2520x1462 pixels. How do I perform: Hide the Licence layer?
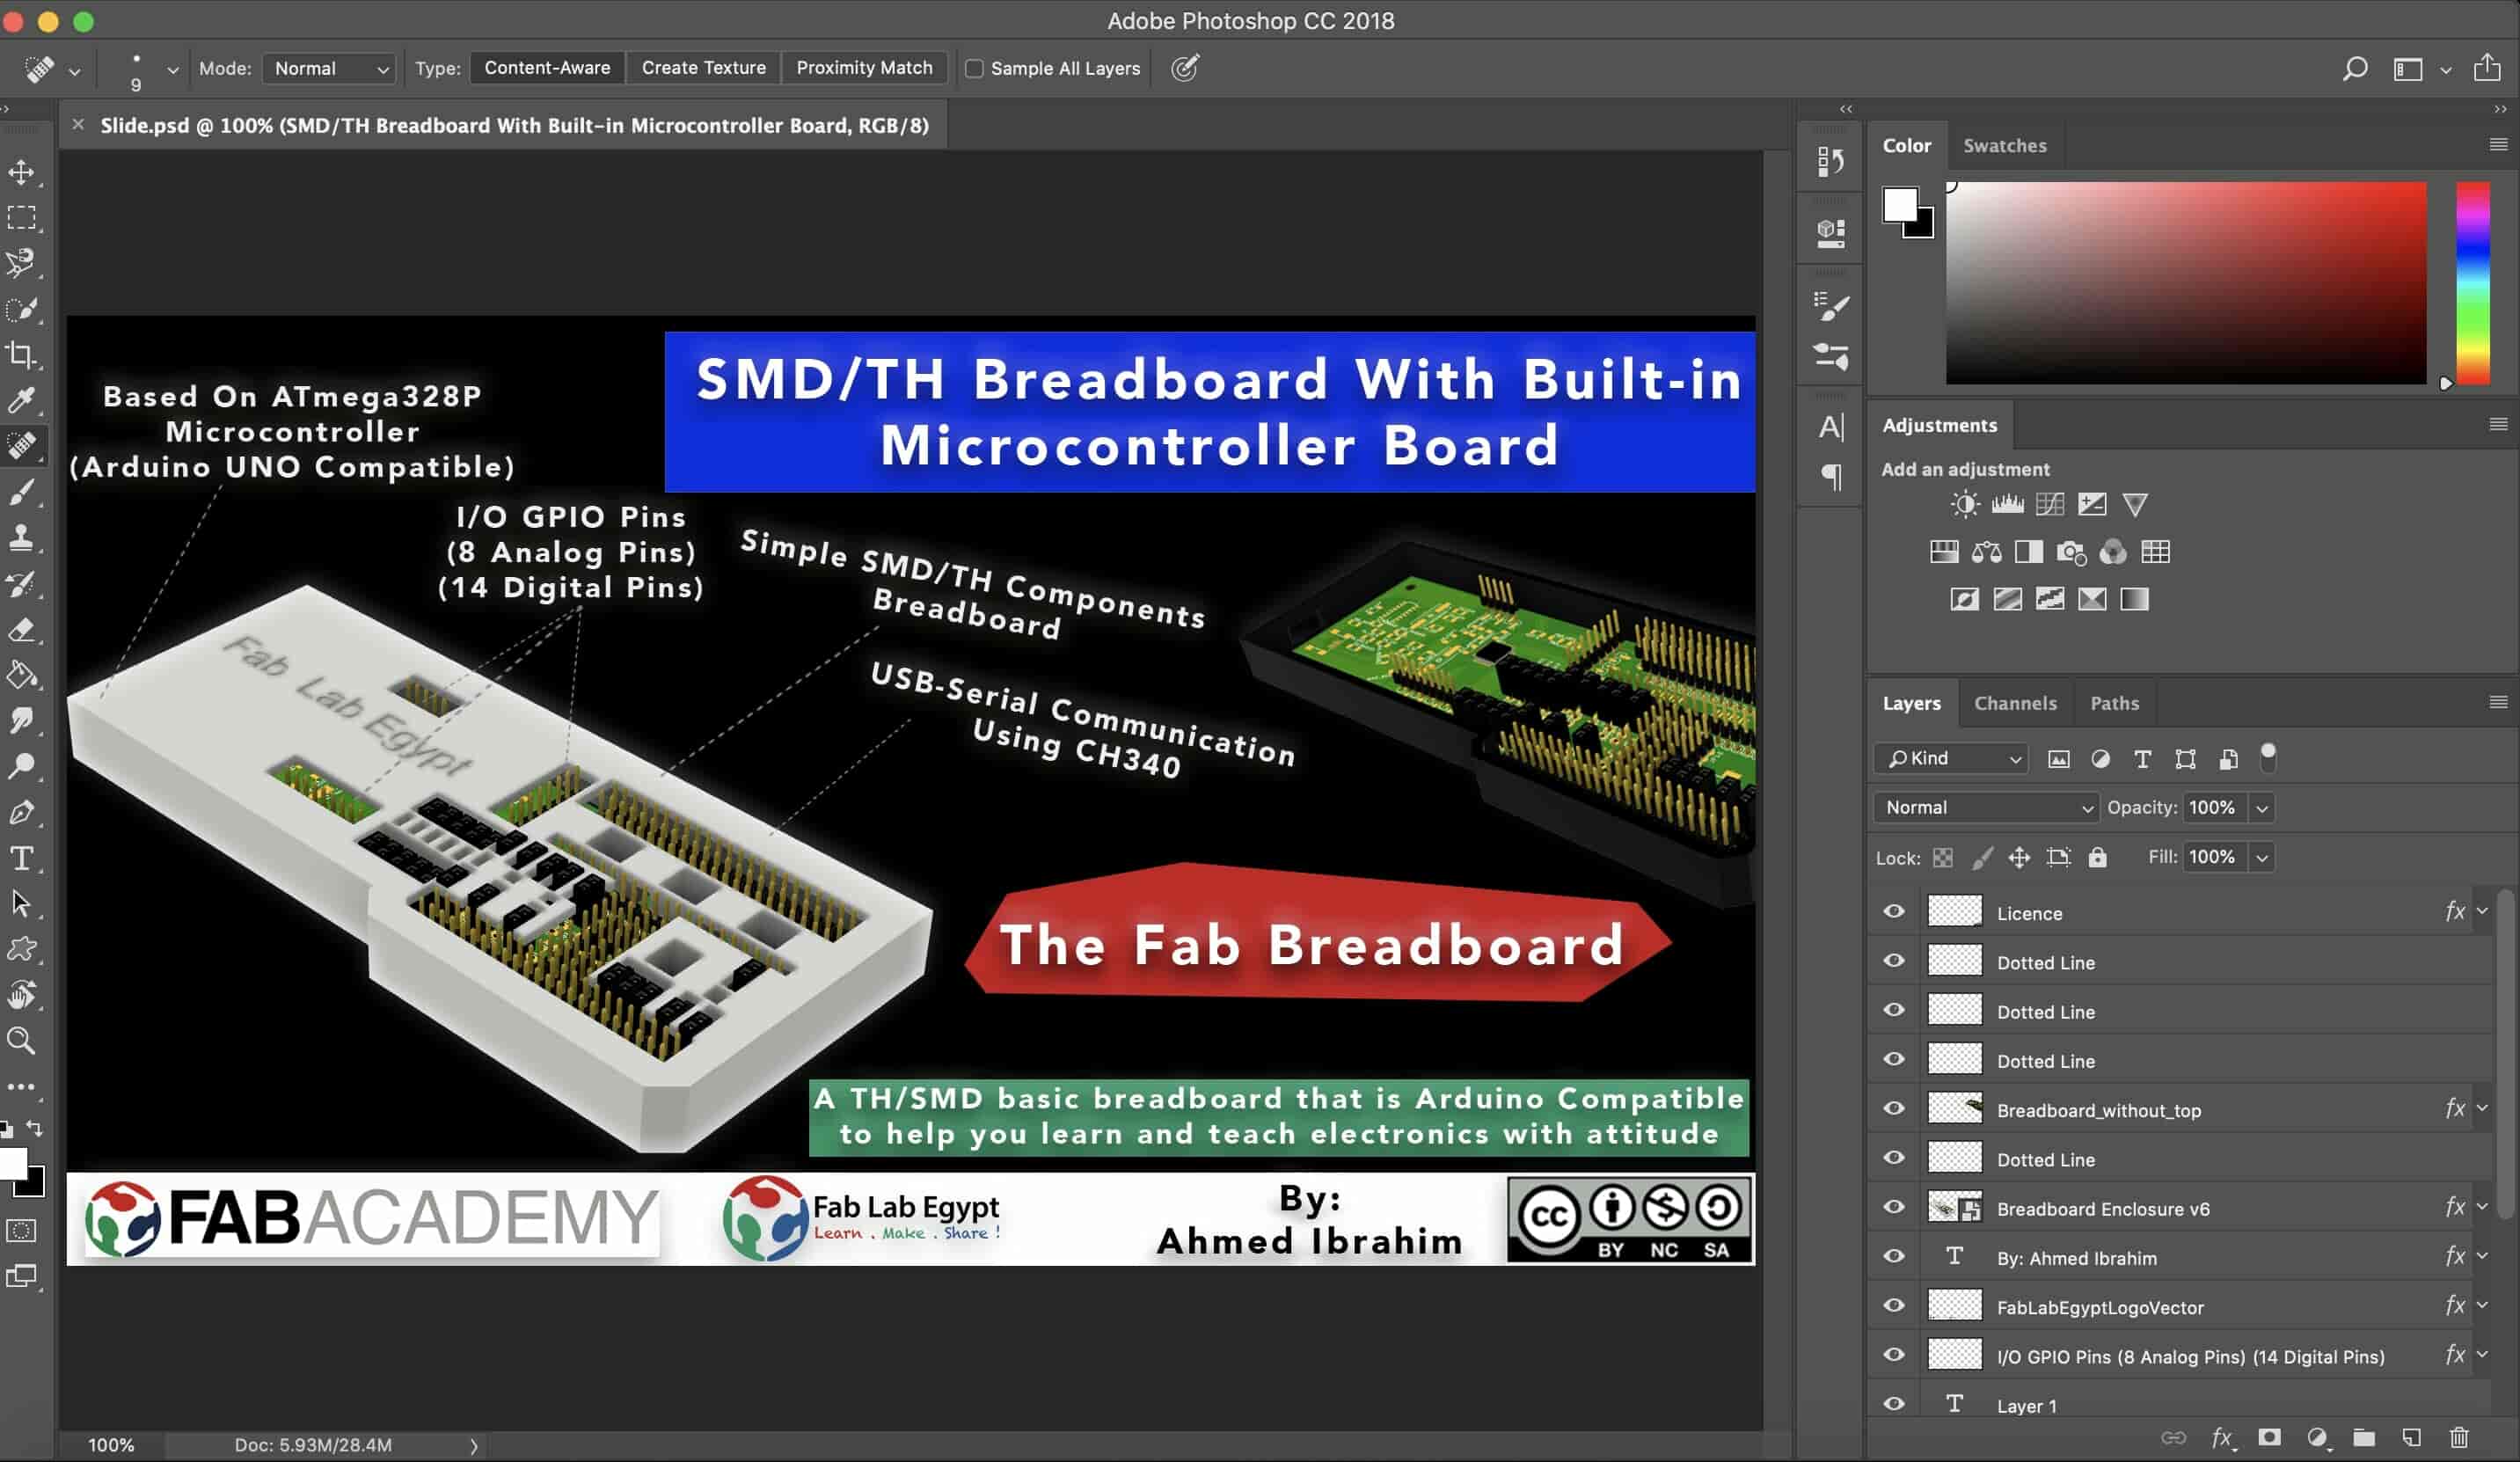click(x=1893, y=911)
